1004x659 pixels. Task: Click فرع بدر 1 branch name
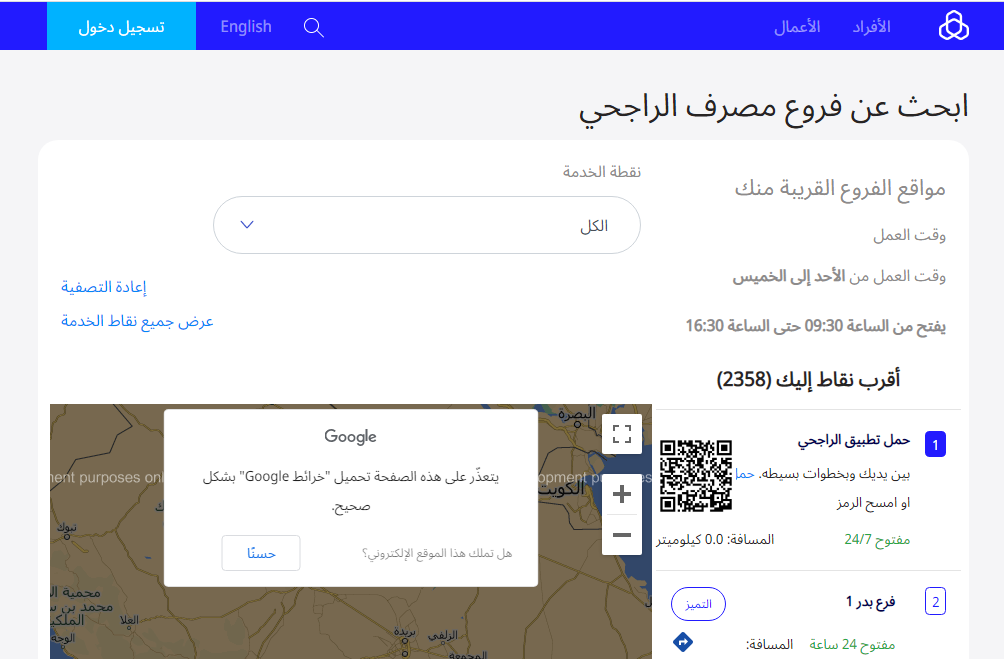pyautogui.click(x=870, y=601)
